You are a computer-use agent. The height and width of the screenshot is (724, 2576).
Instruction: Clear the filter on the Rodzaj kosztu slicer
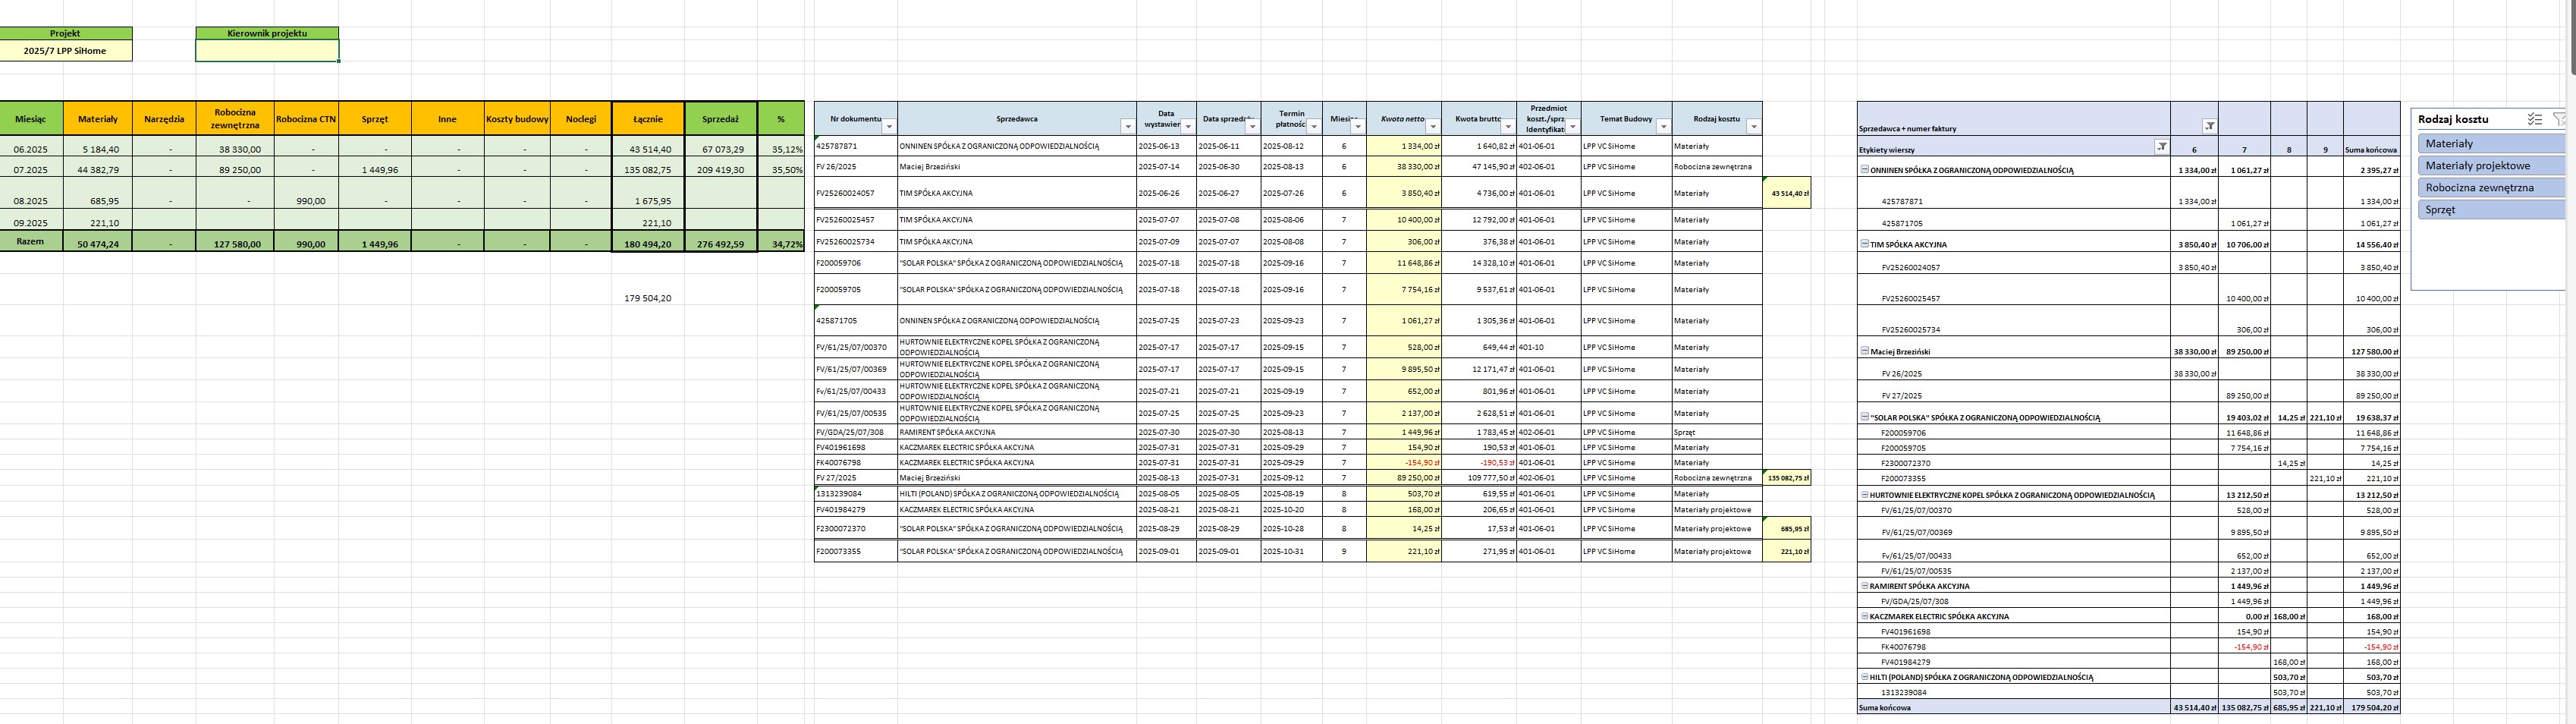pos(2561,119)
